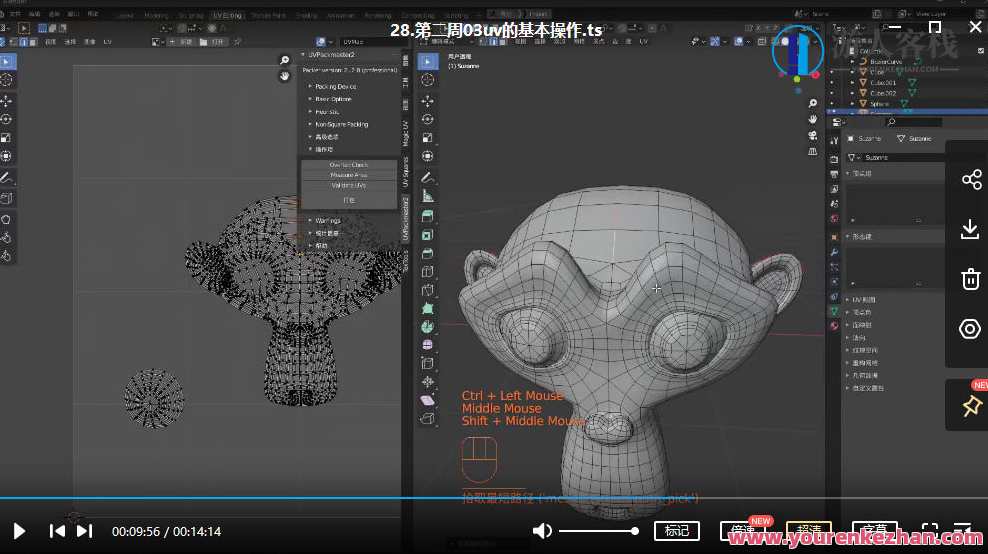Click the 标记 (mark) button

tap(676, 531)
